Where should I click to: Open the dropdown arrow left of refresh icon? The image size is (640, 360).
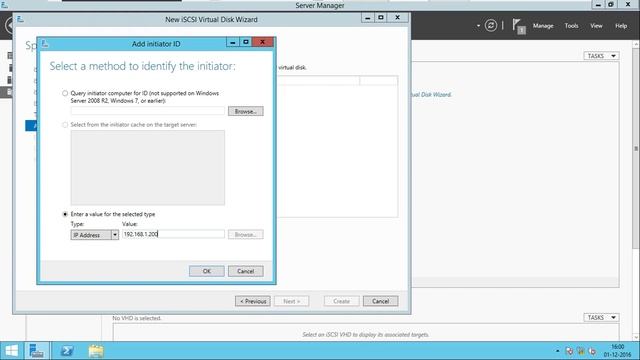[478, 26]
